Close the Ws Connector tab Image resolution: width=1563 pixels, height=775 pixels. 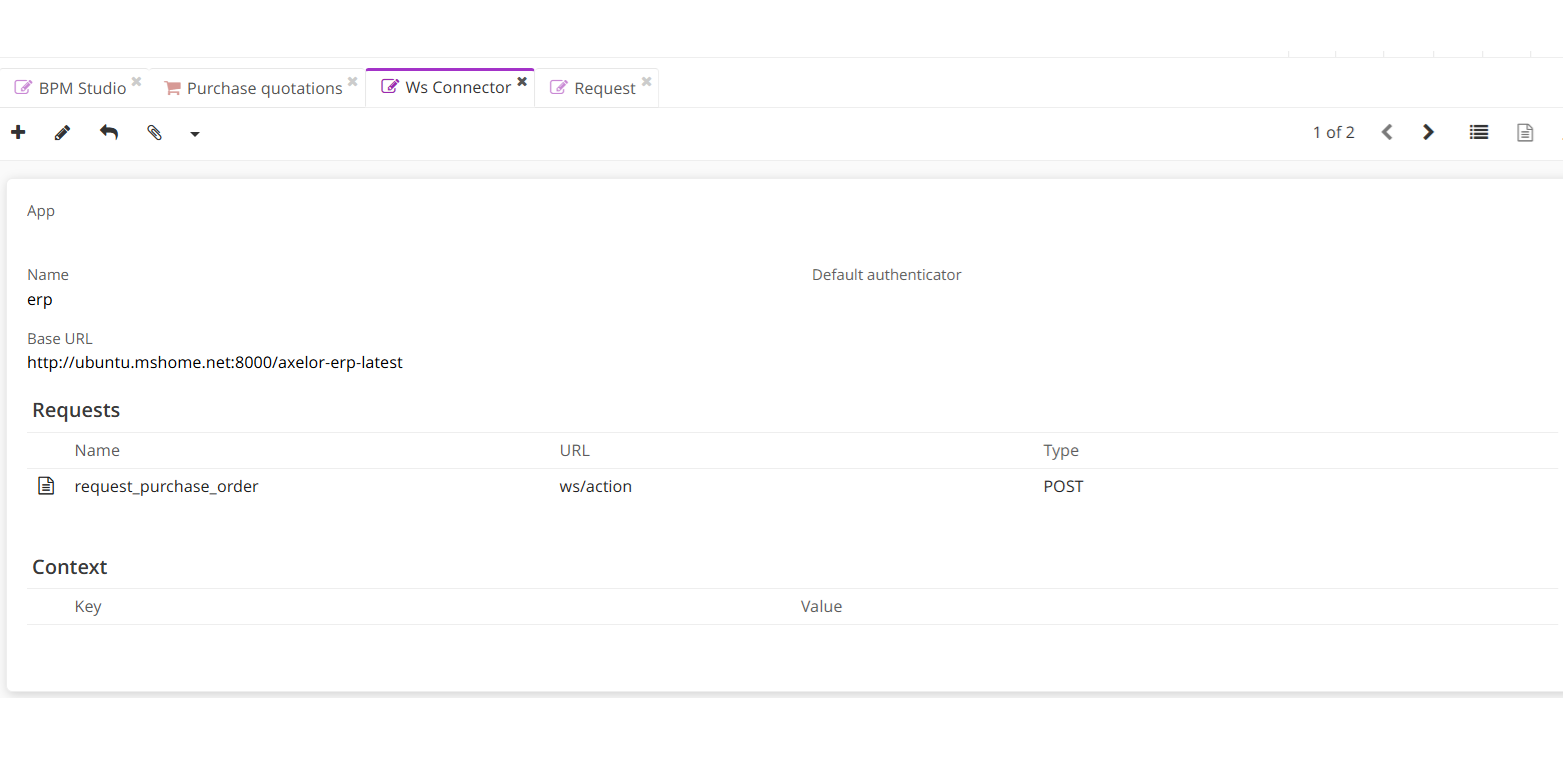tap(522, 81)
